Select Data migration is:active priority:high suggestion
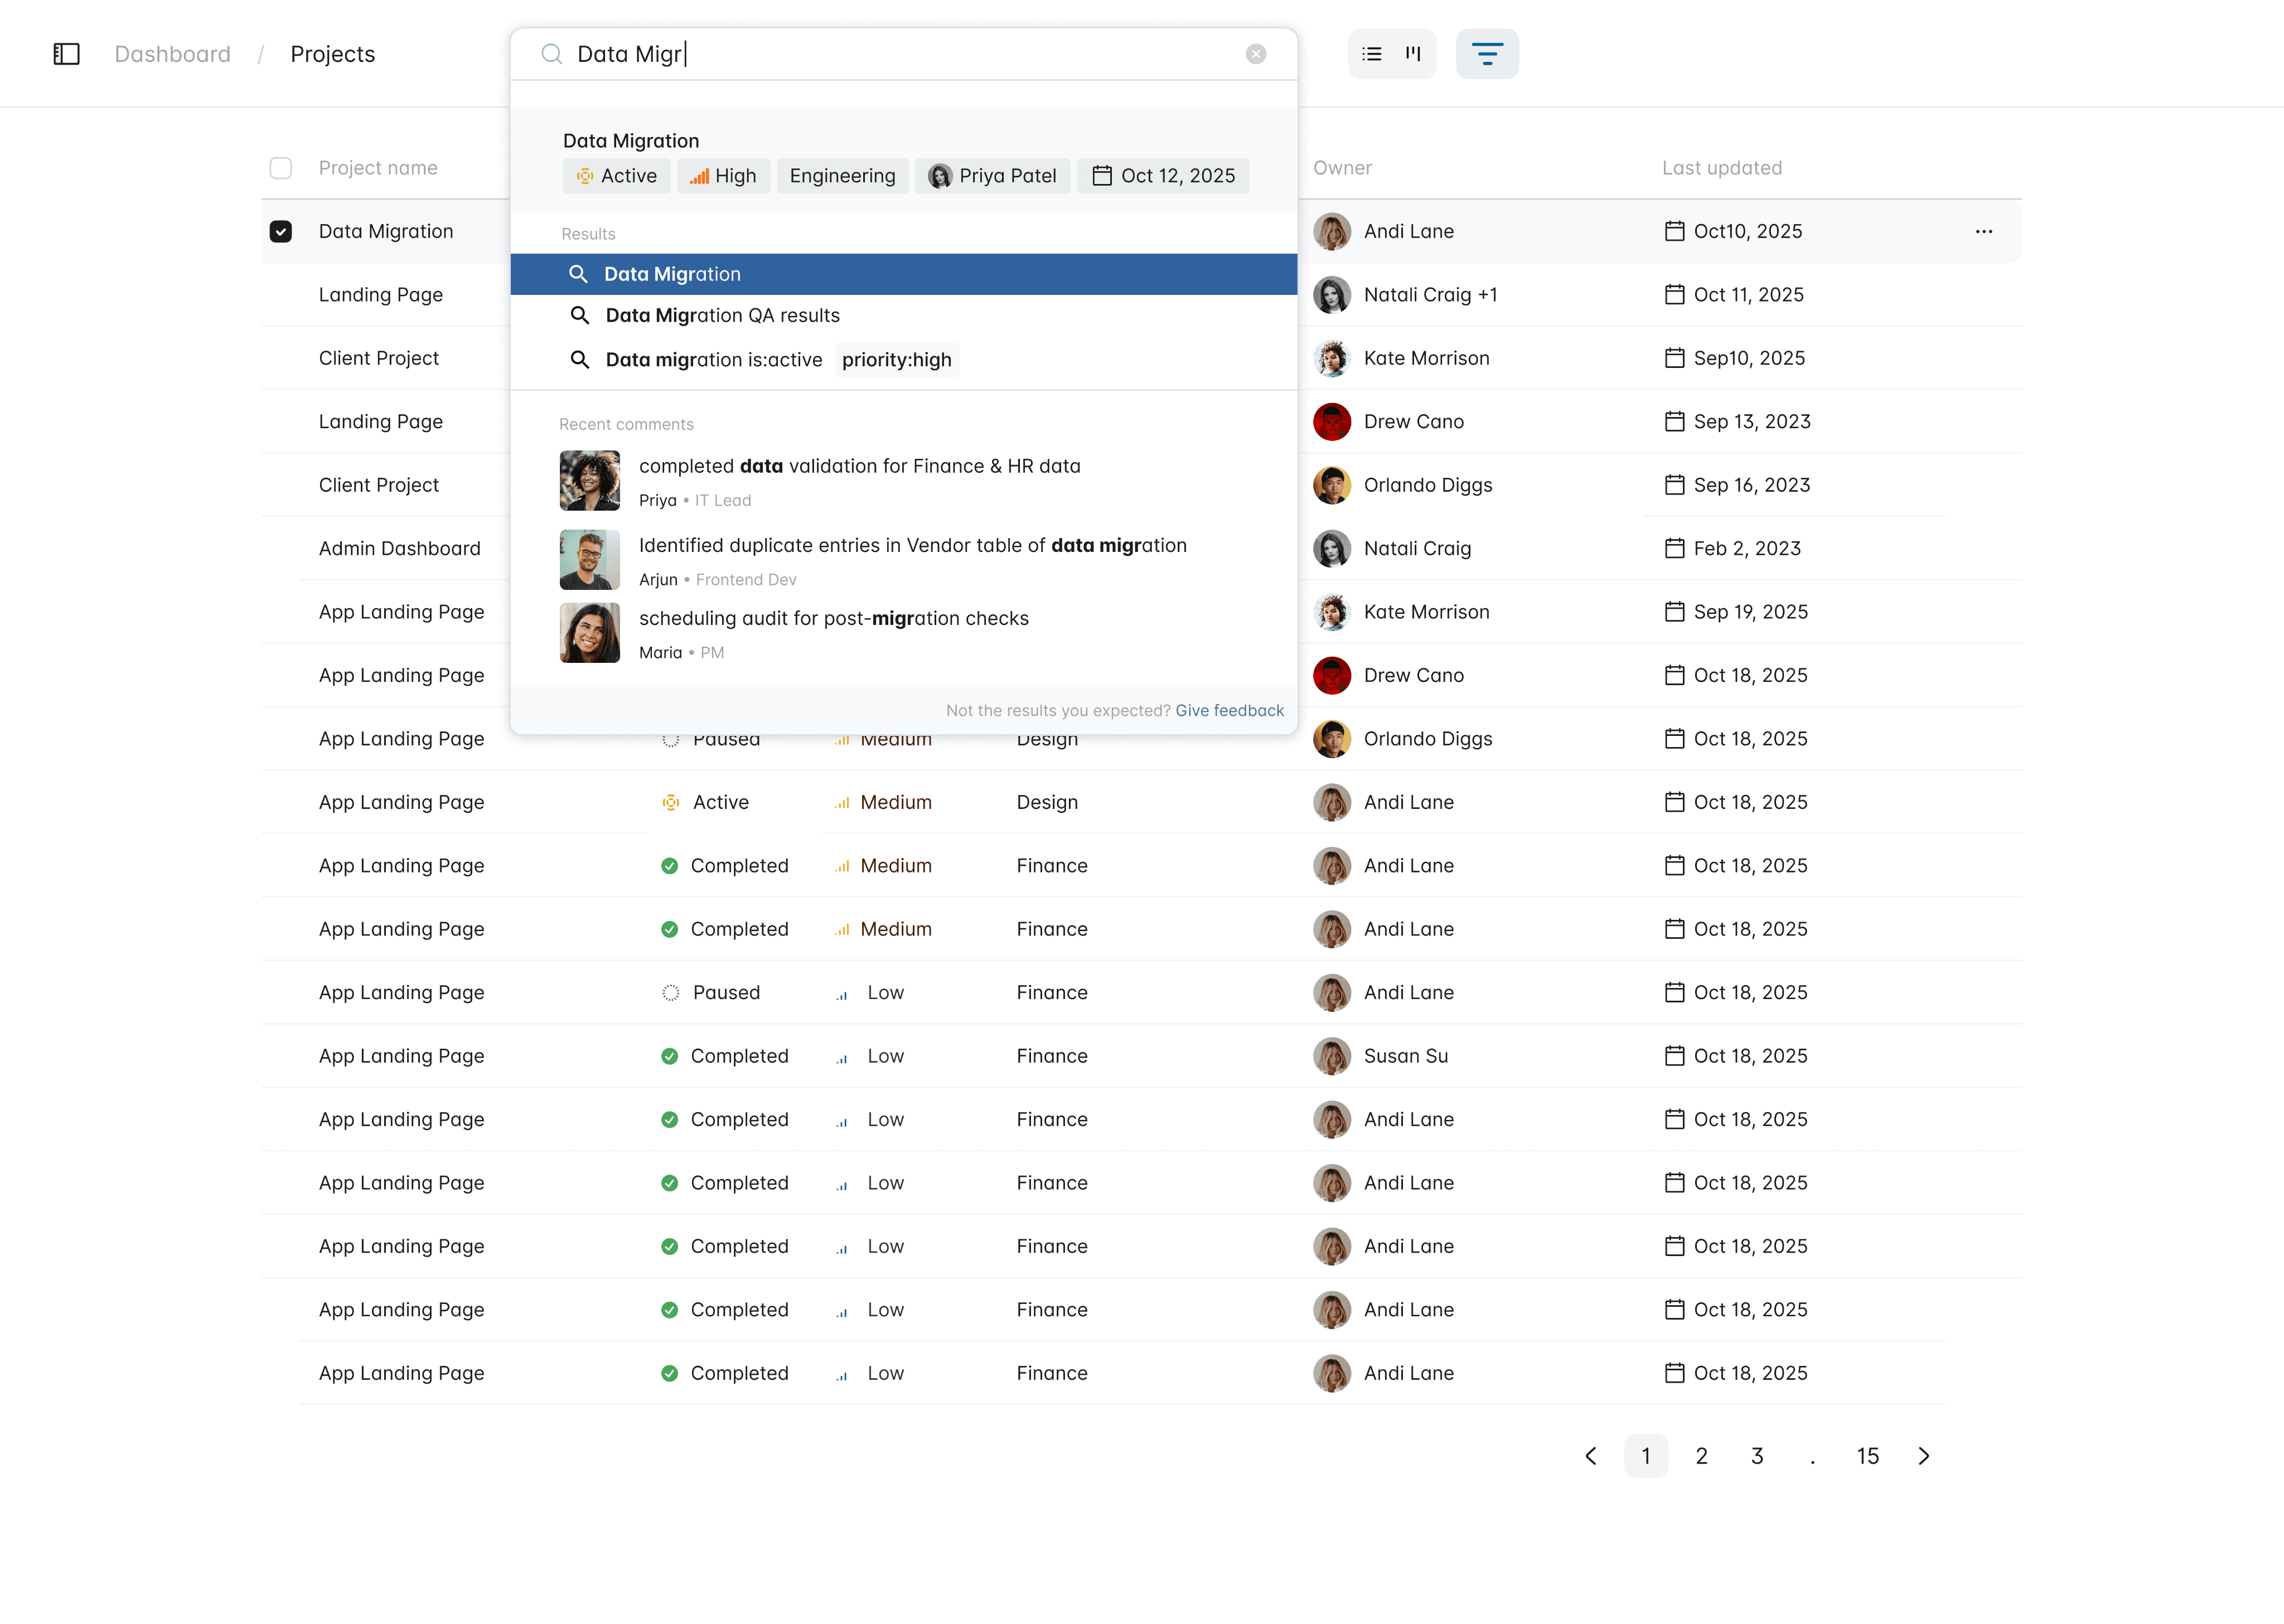The height and width of the screenshot is (1624, 2284). point(760,360)
